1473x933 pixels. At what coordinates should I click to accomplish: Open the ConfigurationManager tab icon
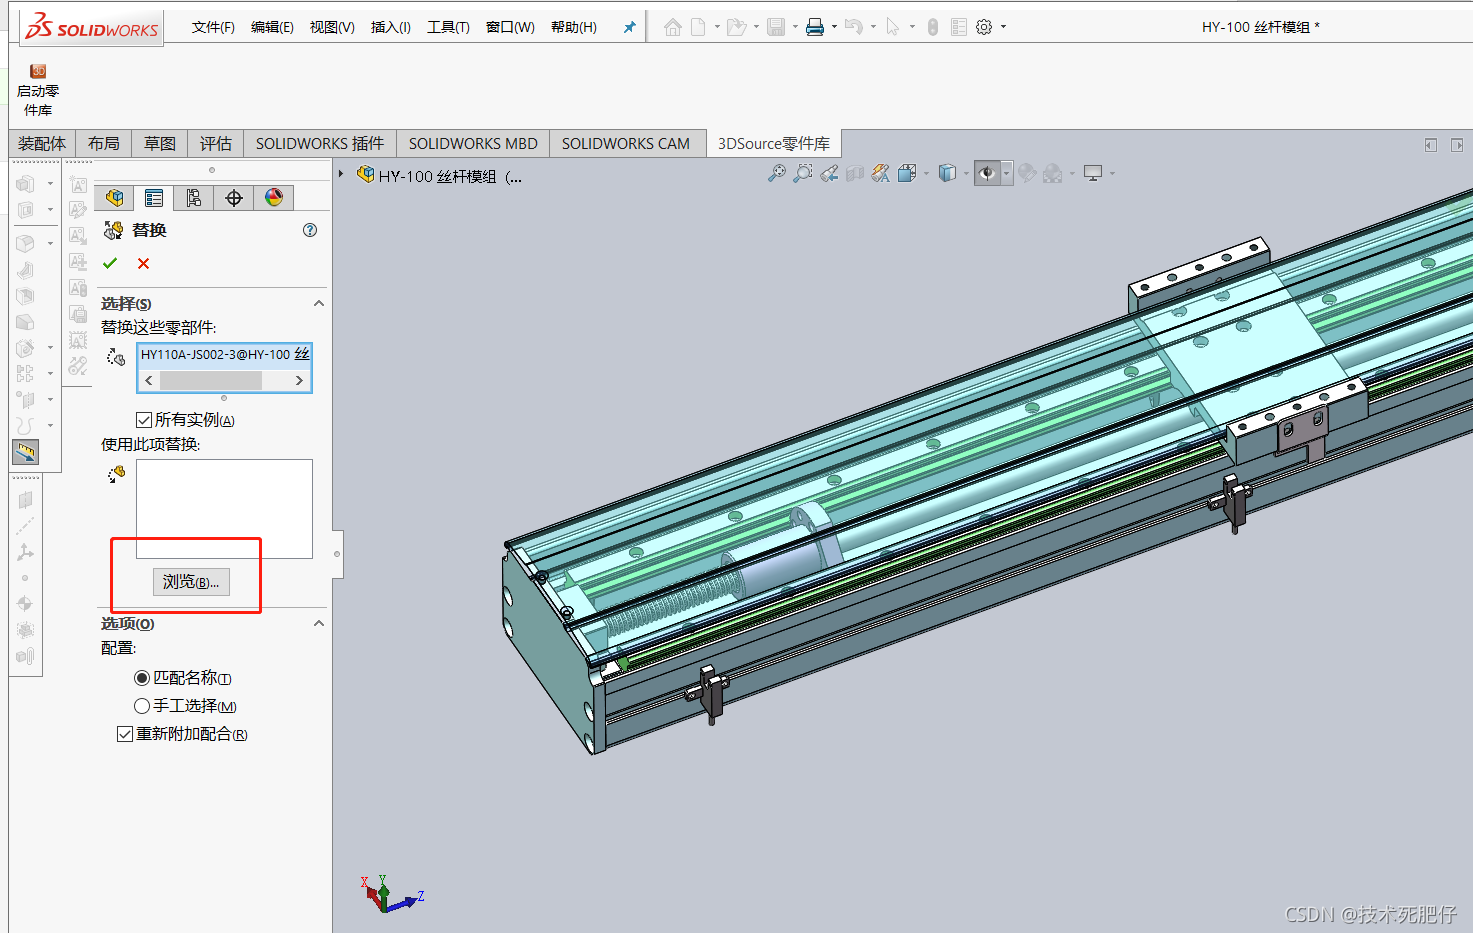(193, 198)
